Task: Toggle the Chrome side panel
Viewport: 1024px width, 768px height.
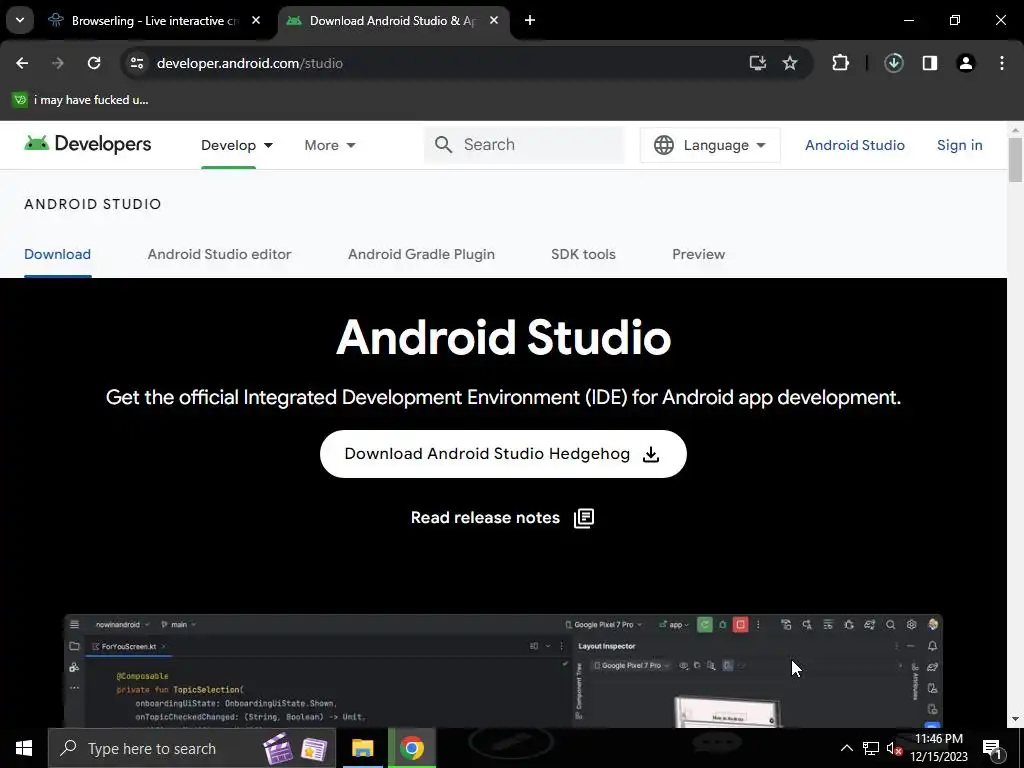Action: coord(930,63)
